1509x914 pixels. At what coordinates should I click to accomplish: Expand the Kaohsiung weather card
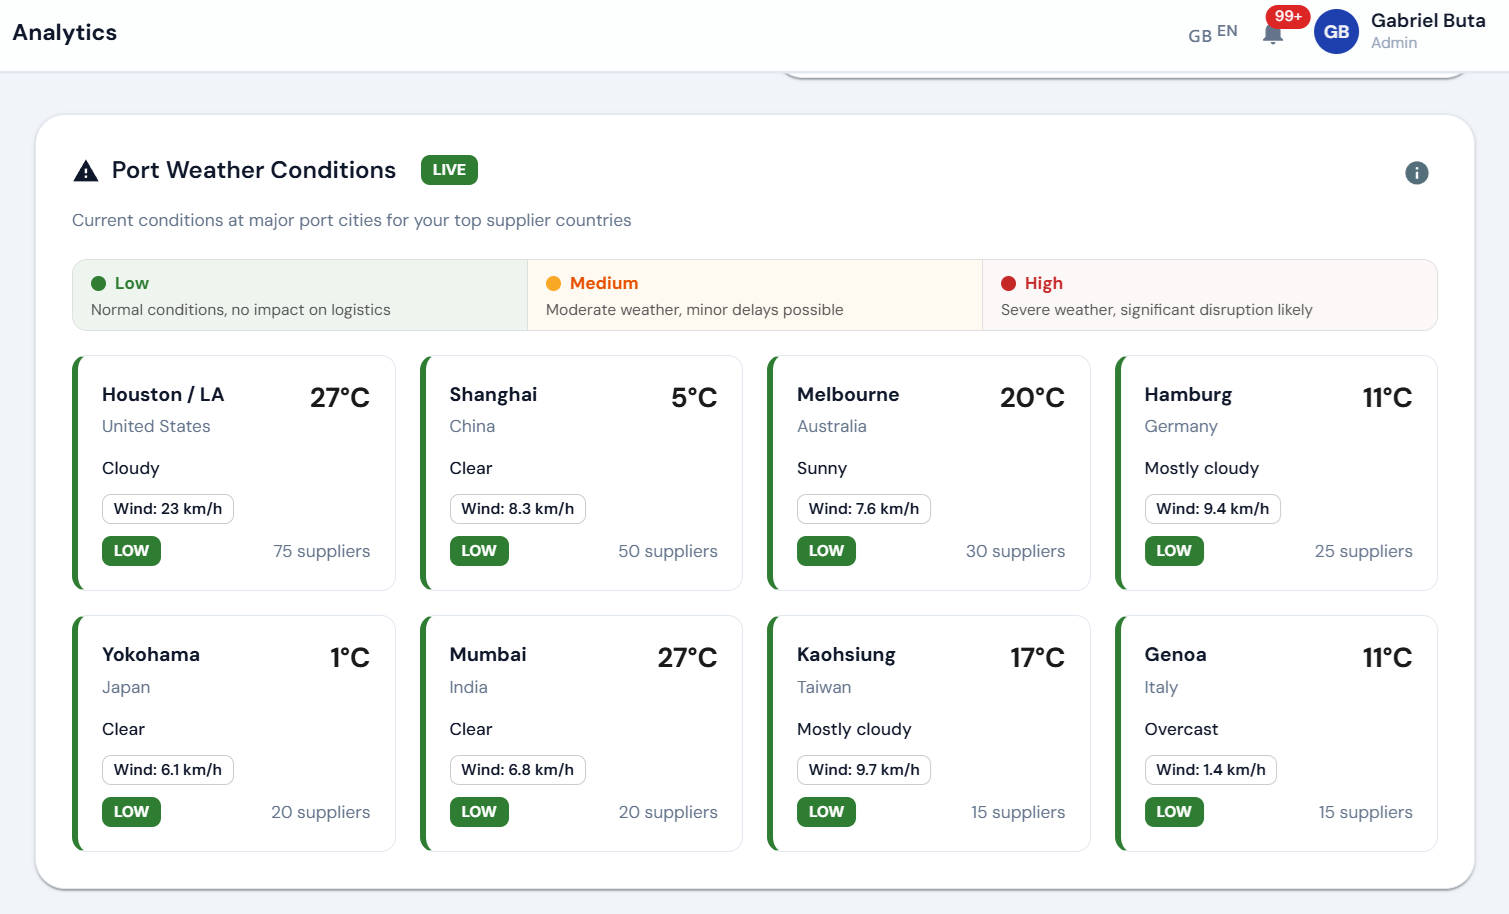point(928,733)
